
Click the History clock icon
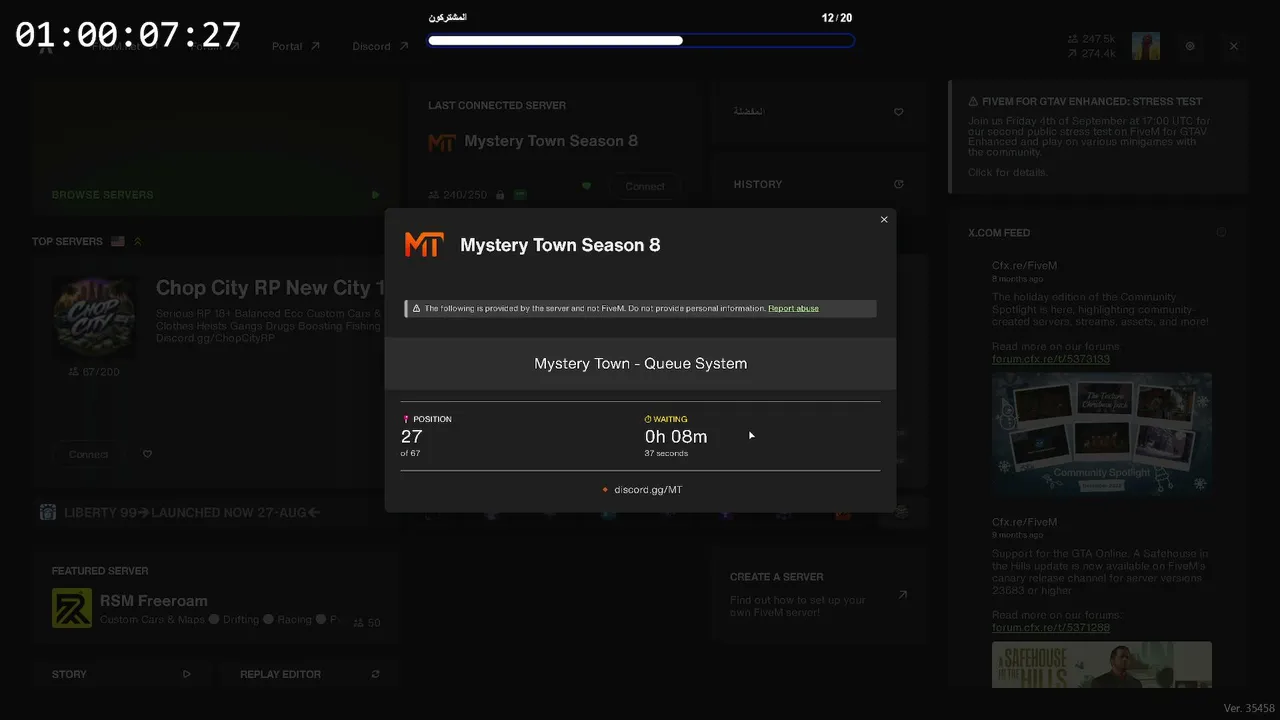click(x=898, y=184)
